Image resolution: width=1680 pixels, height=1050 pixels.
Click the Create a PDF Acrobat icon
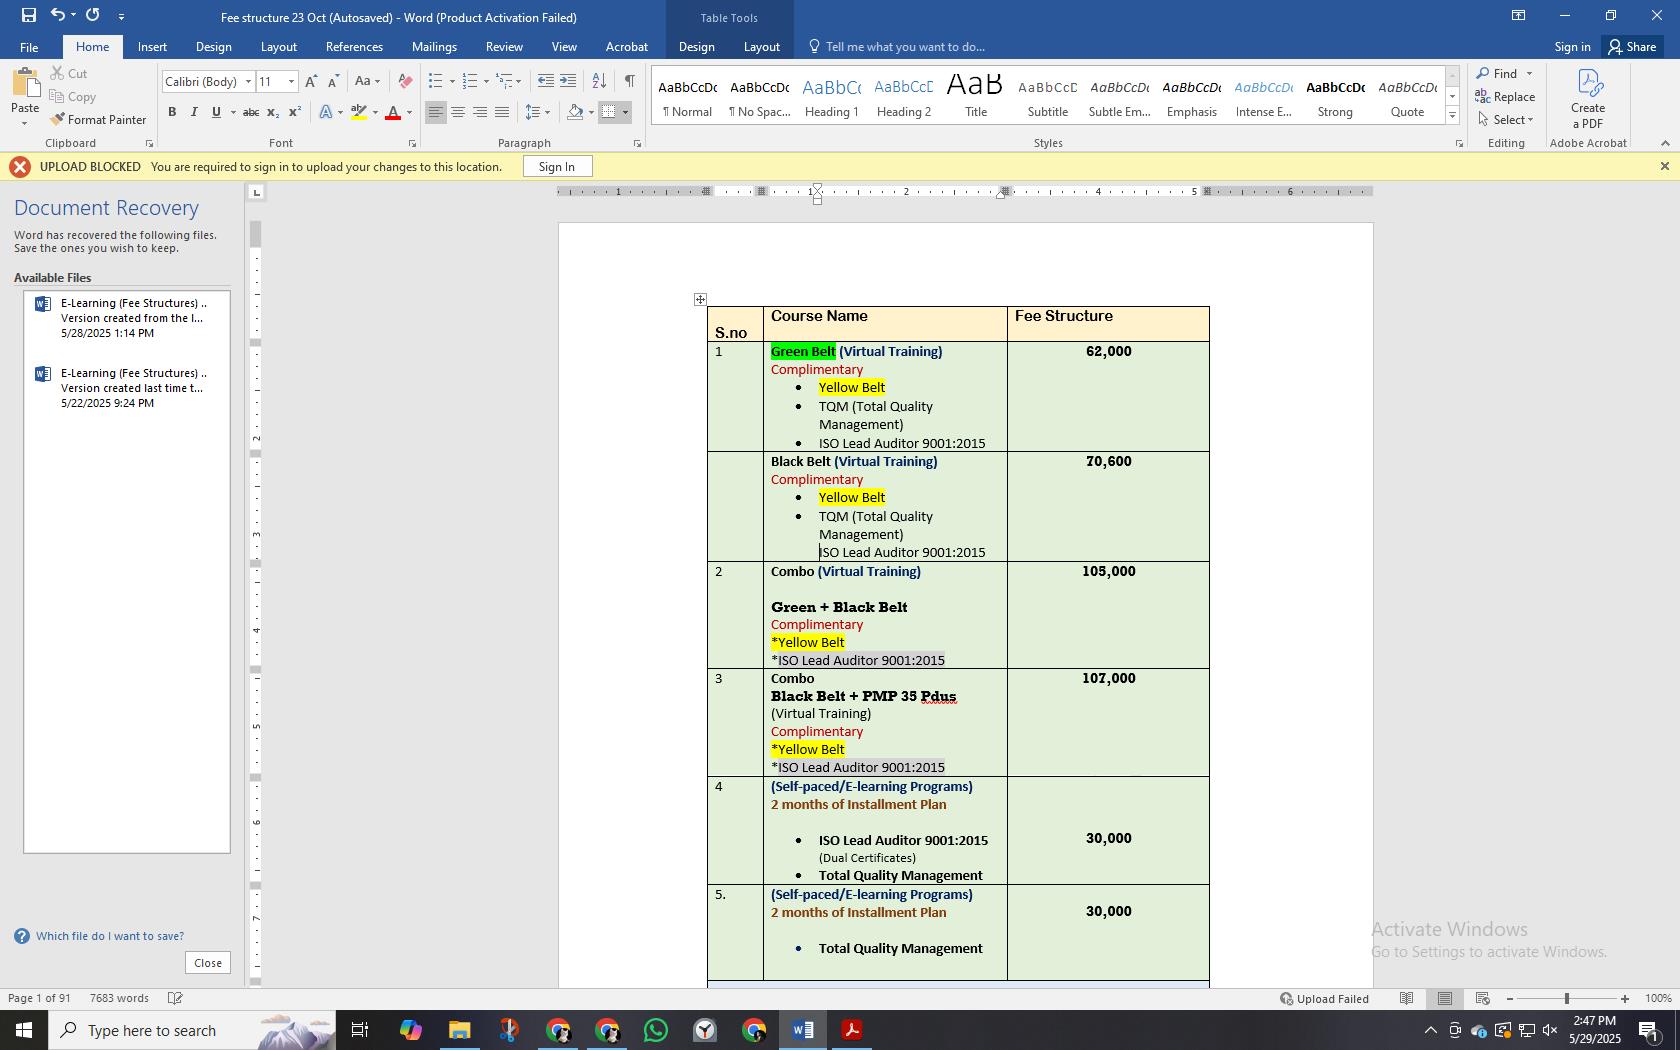(x=1588, y=99)
